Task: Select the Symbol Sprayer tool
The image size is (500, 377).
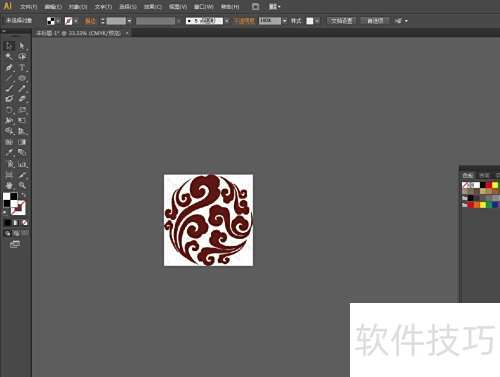Action: point(9,164)
